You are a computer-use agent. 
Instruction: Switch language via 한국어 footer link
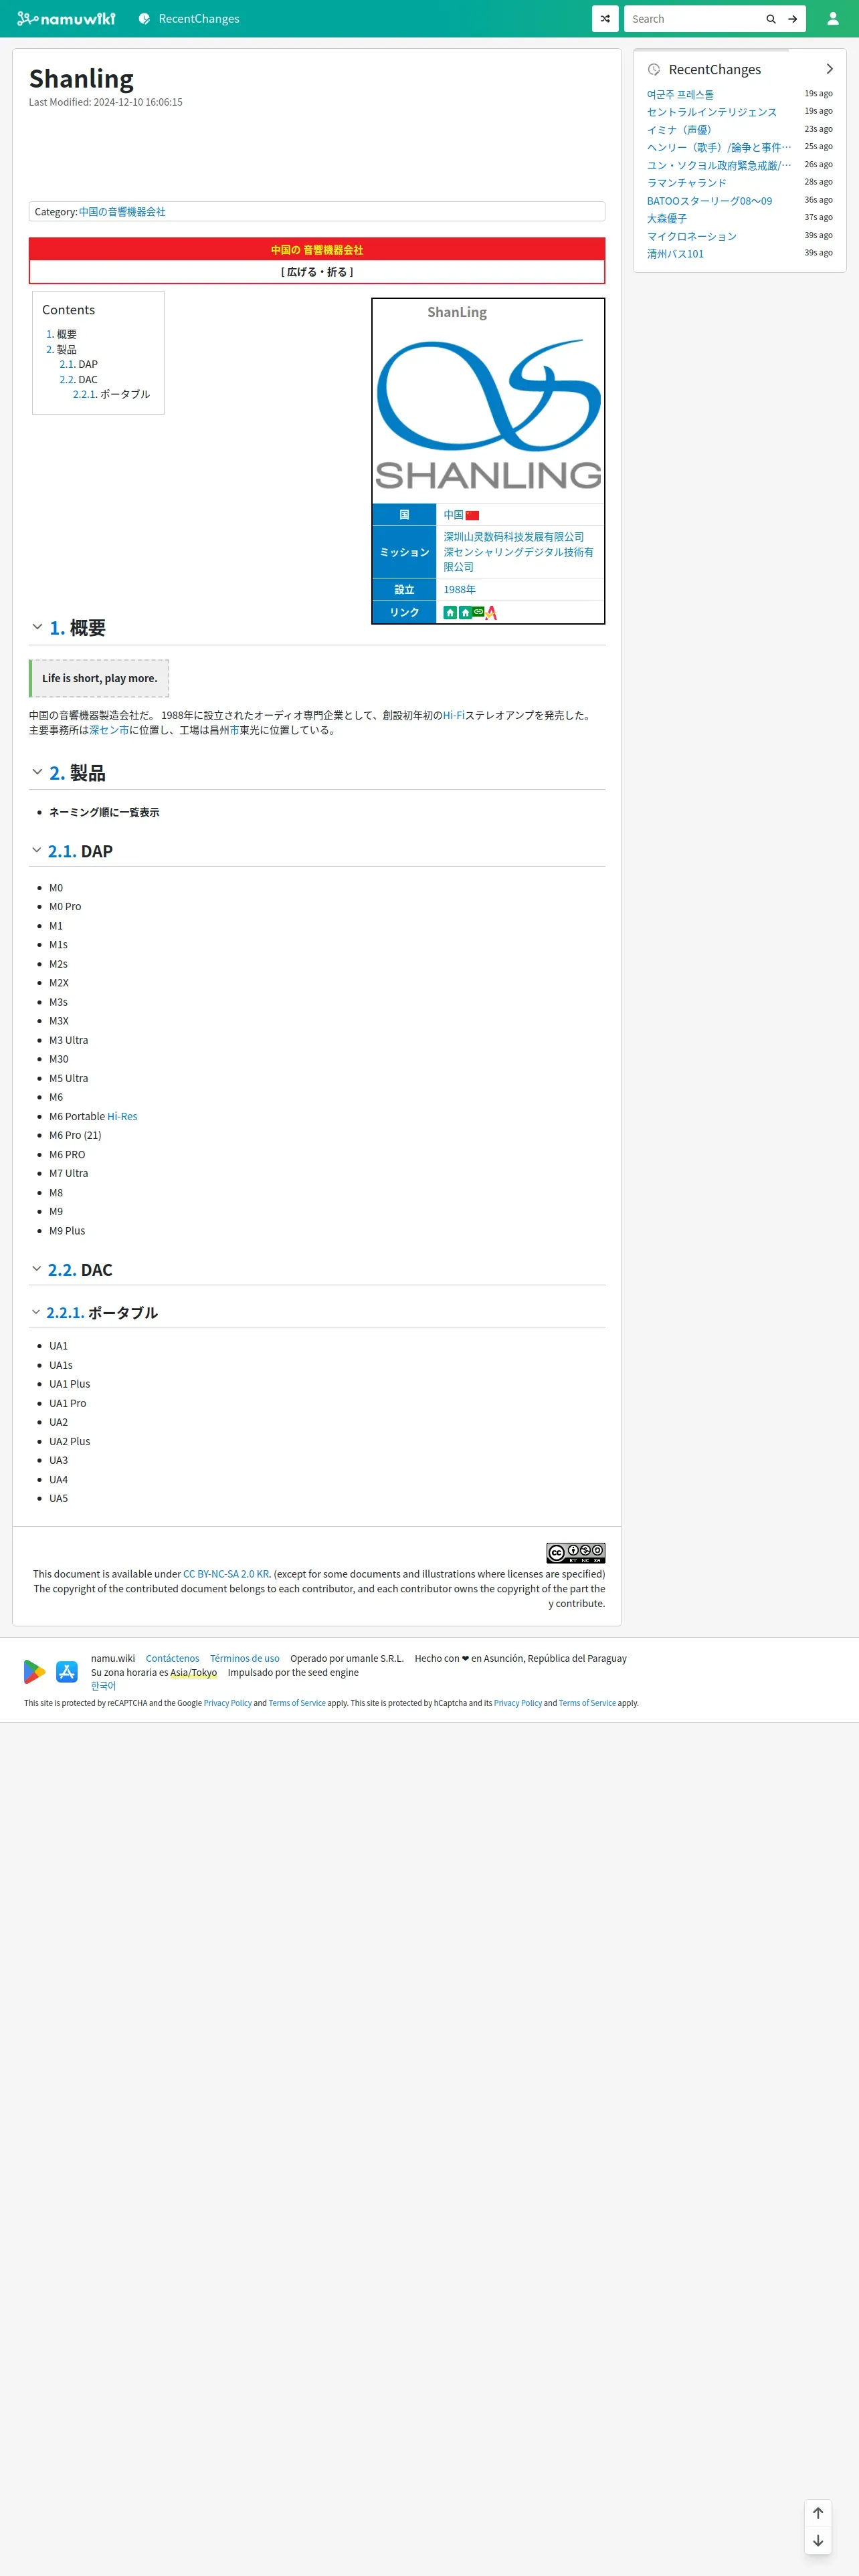(x=103, y=1686)
